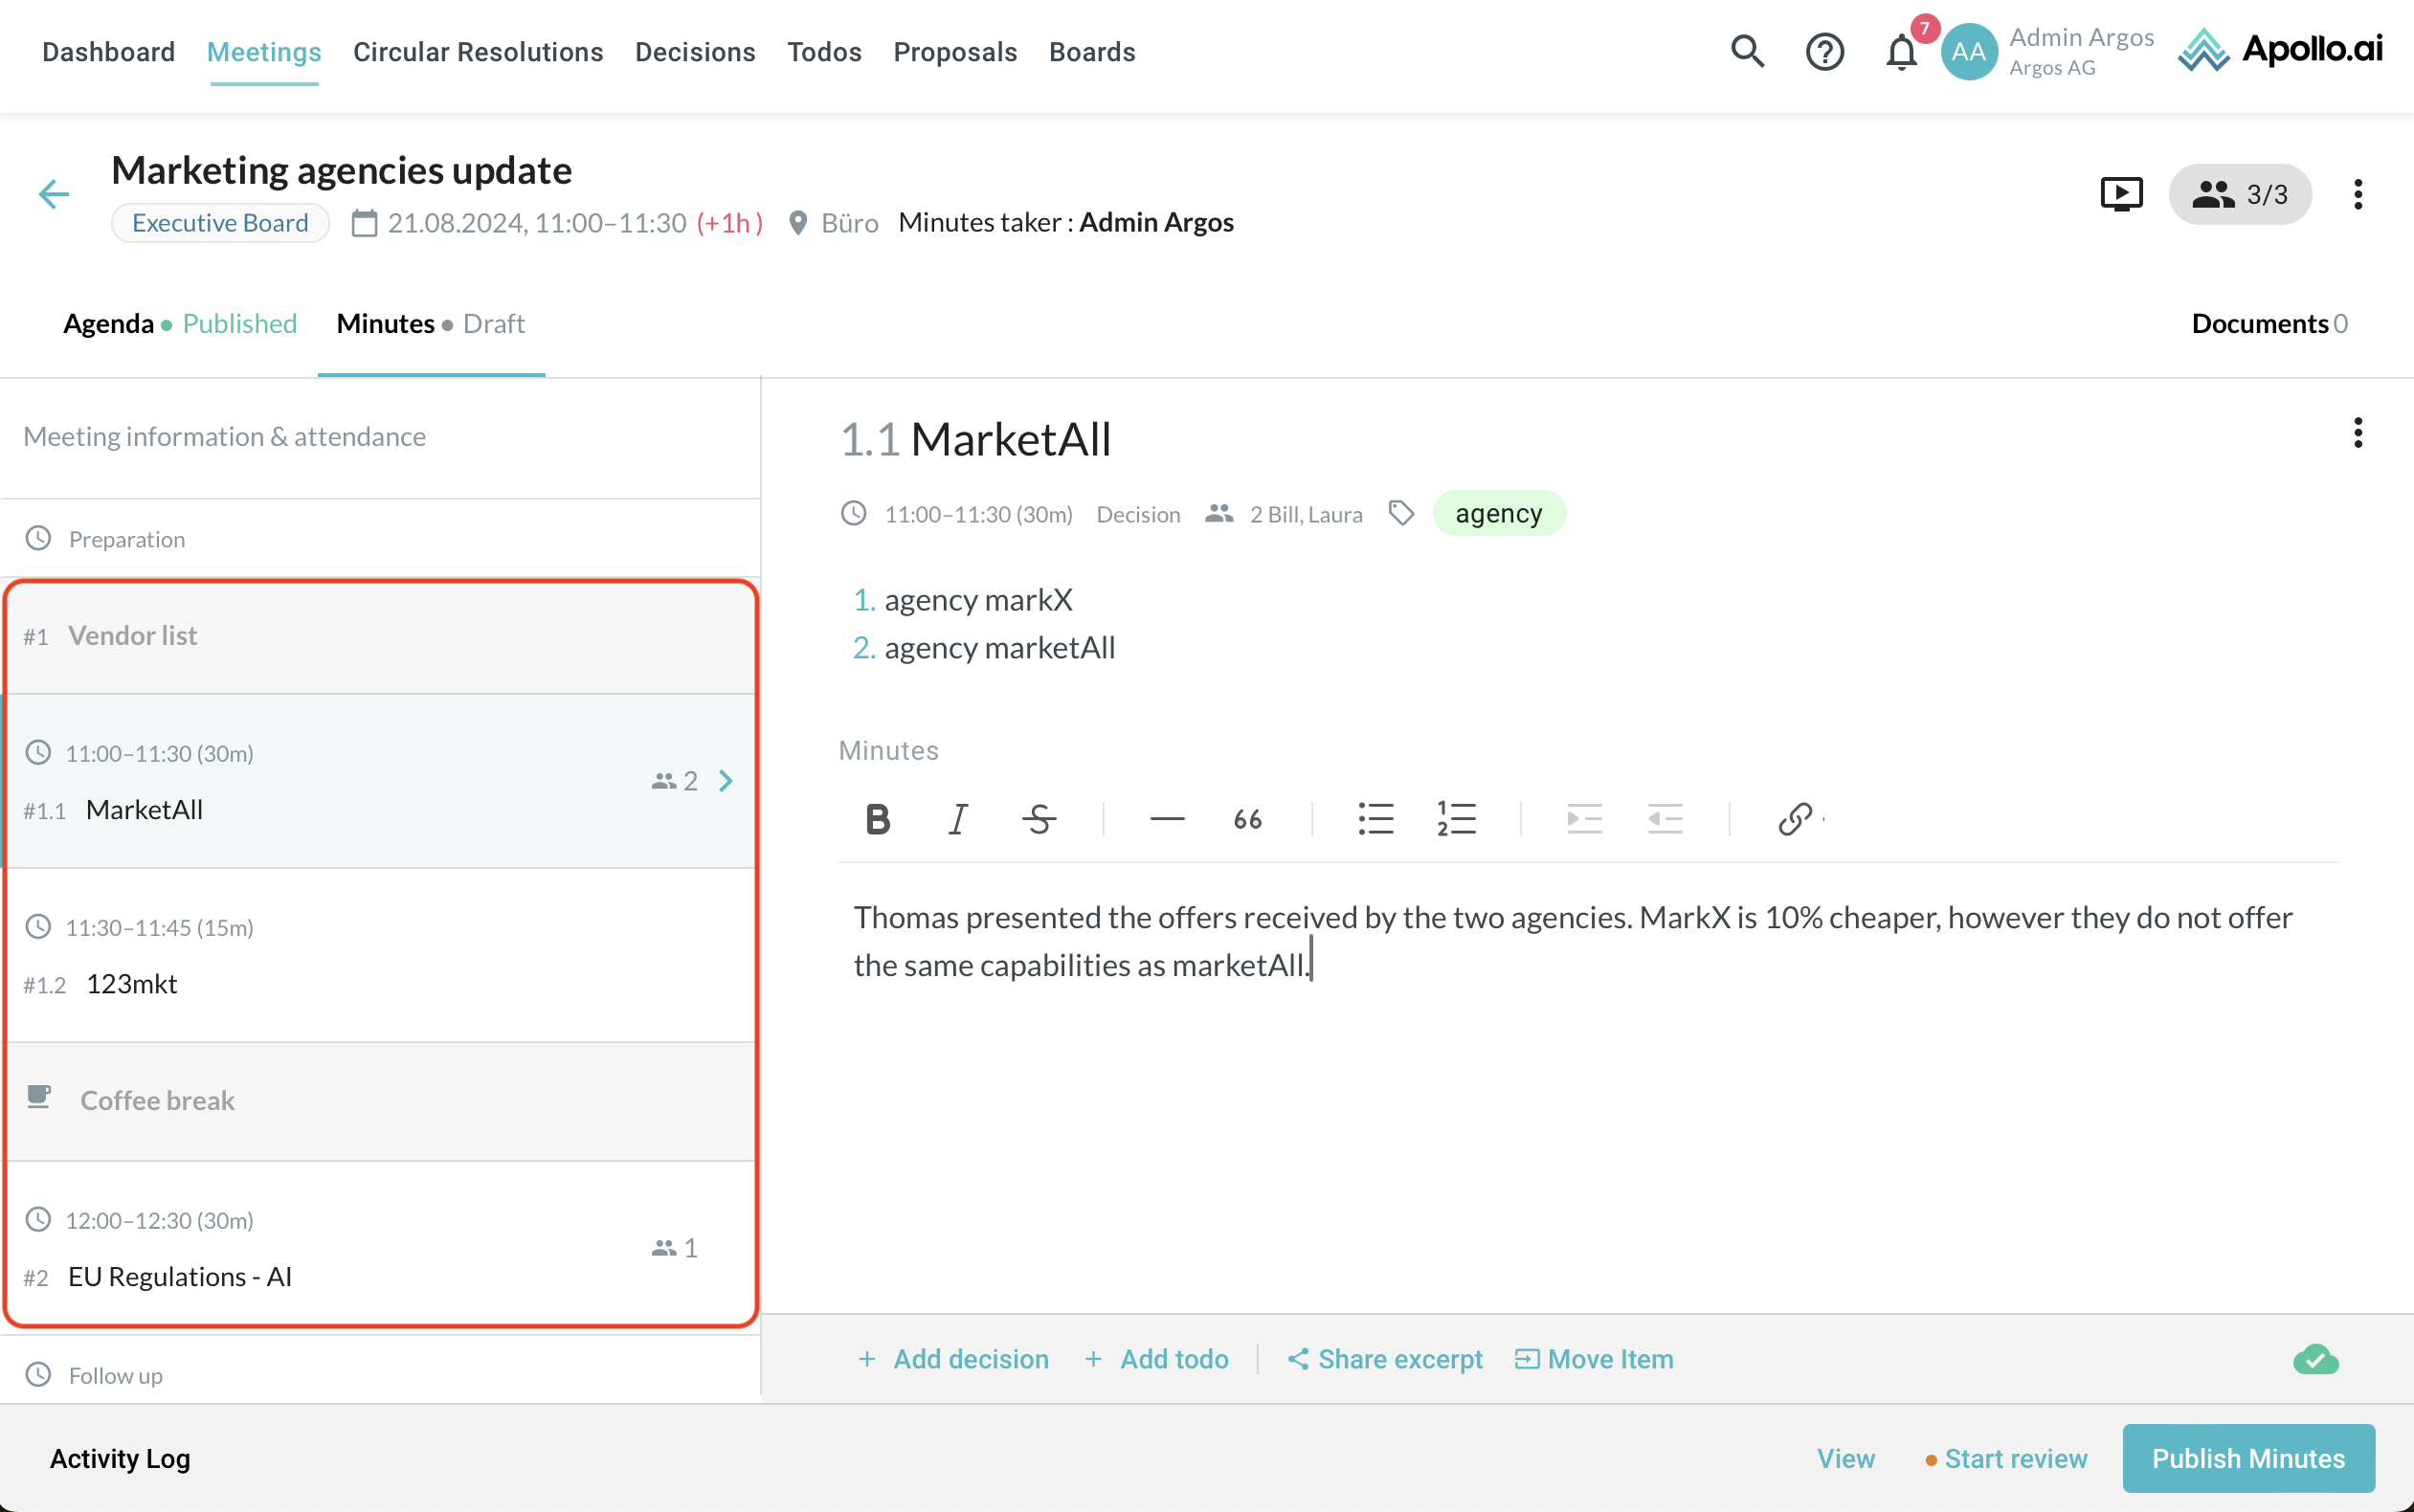Go back with the arrow icon

click(x=54, y=194)
